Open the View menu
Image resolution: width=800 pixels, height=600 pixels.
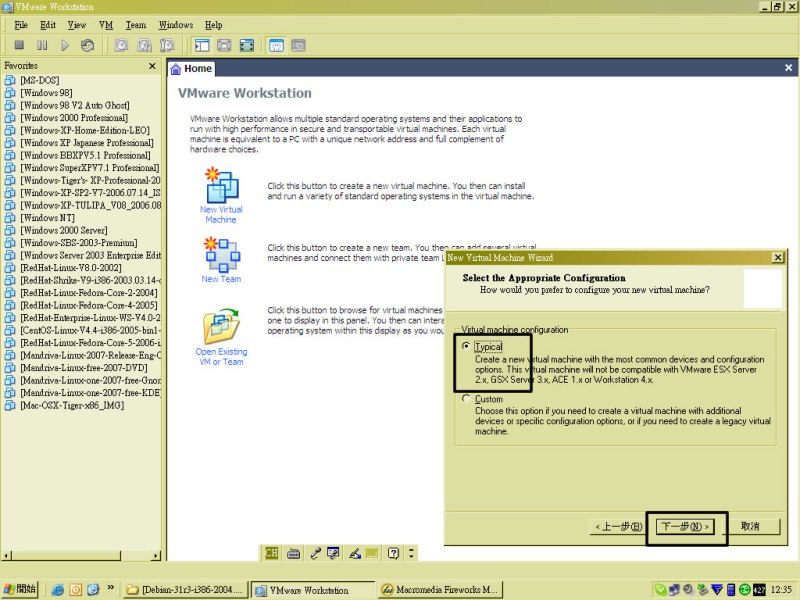77,25
